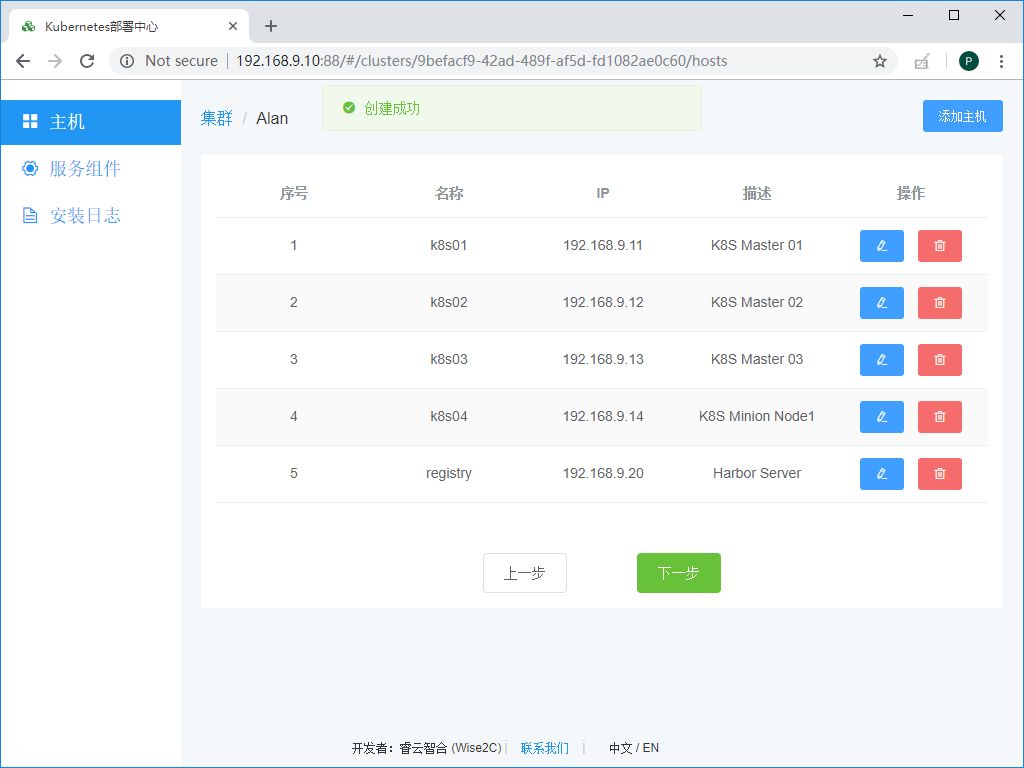The image size is (1024, 768).
Task: Click the 上一步 button
Action: 524,573
